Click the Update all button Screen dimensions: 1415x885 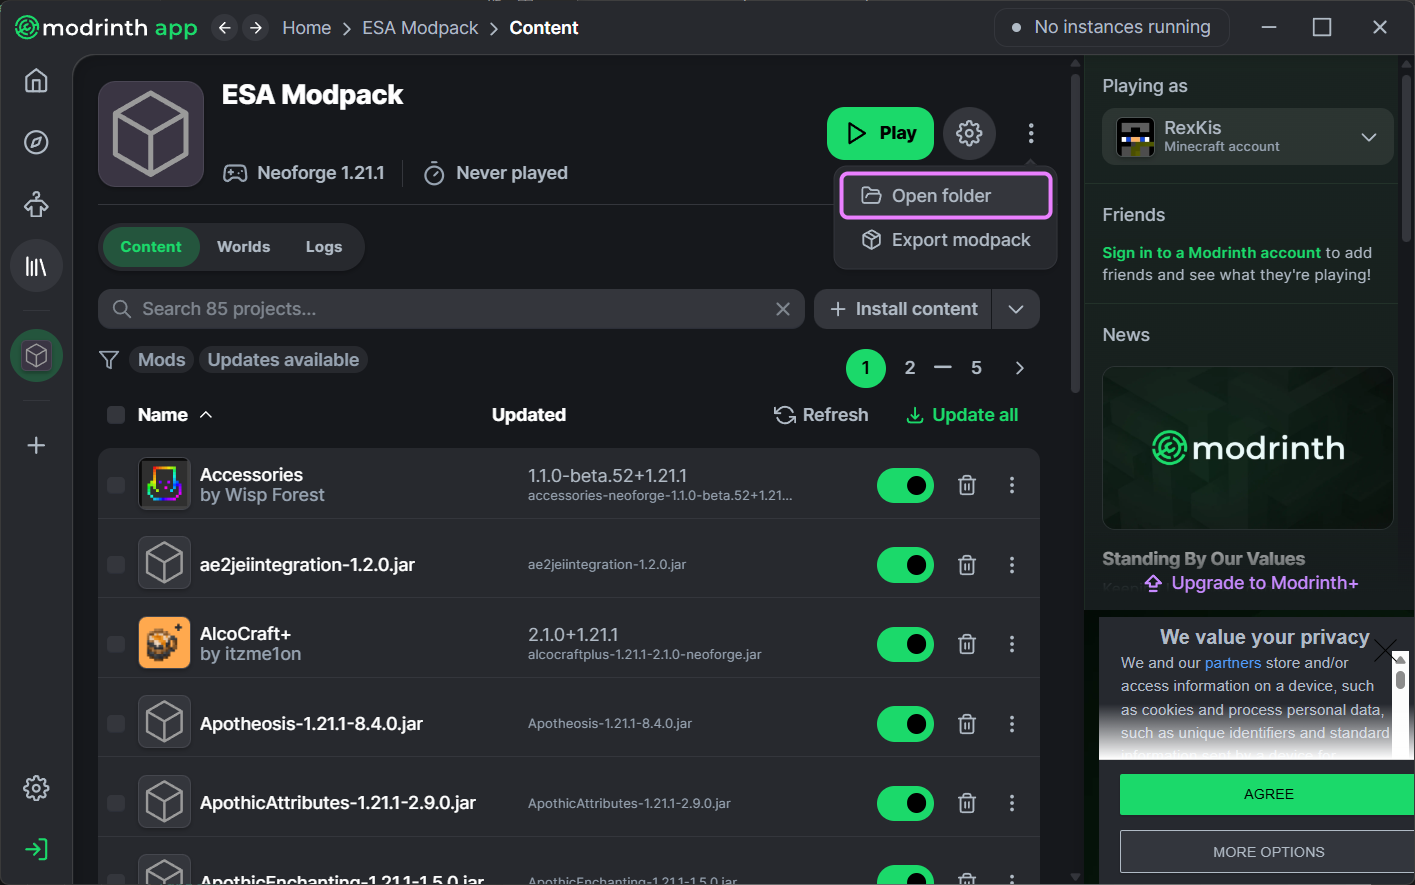click(962, 415)
